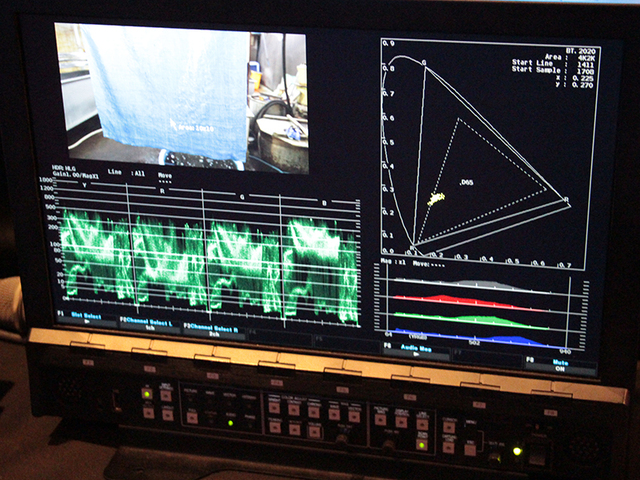640x480 pixels.
Task: Click the G vertex of the gamut triangle
Action: (424, 63)
